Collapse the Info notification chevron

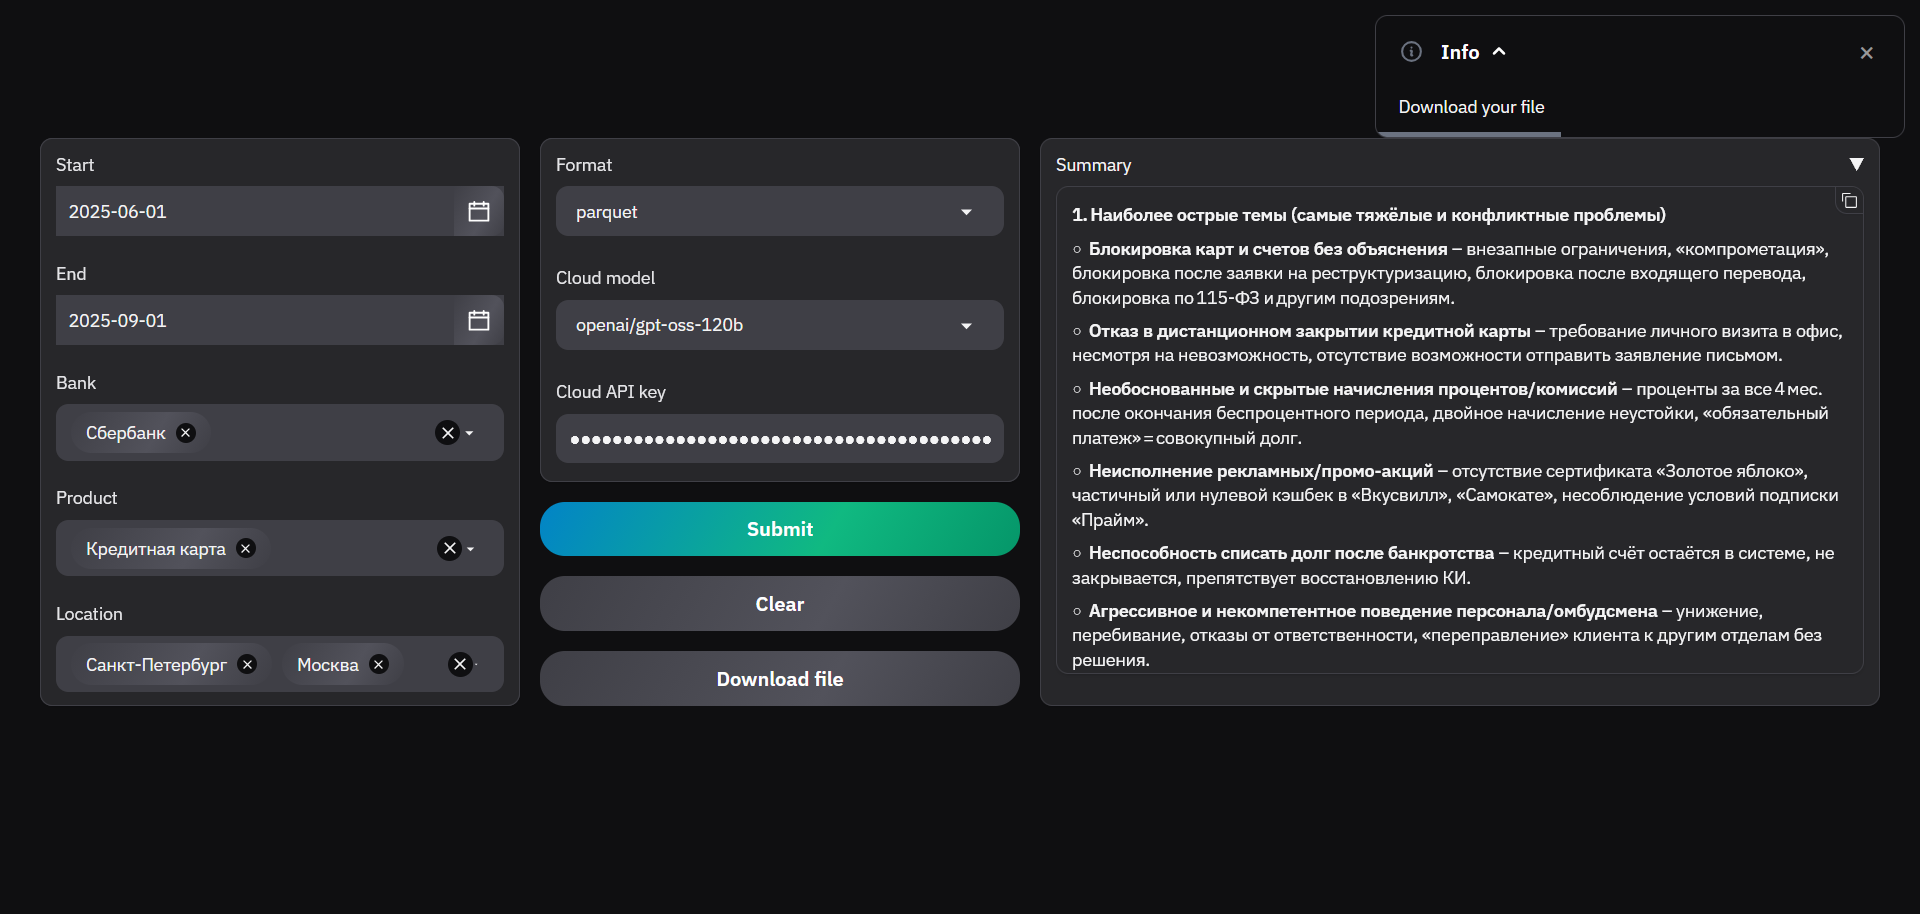tap(1499, 52)
